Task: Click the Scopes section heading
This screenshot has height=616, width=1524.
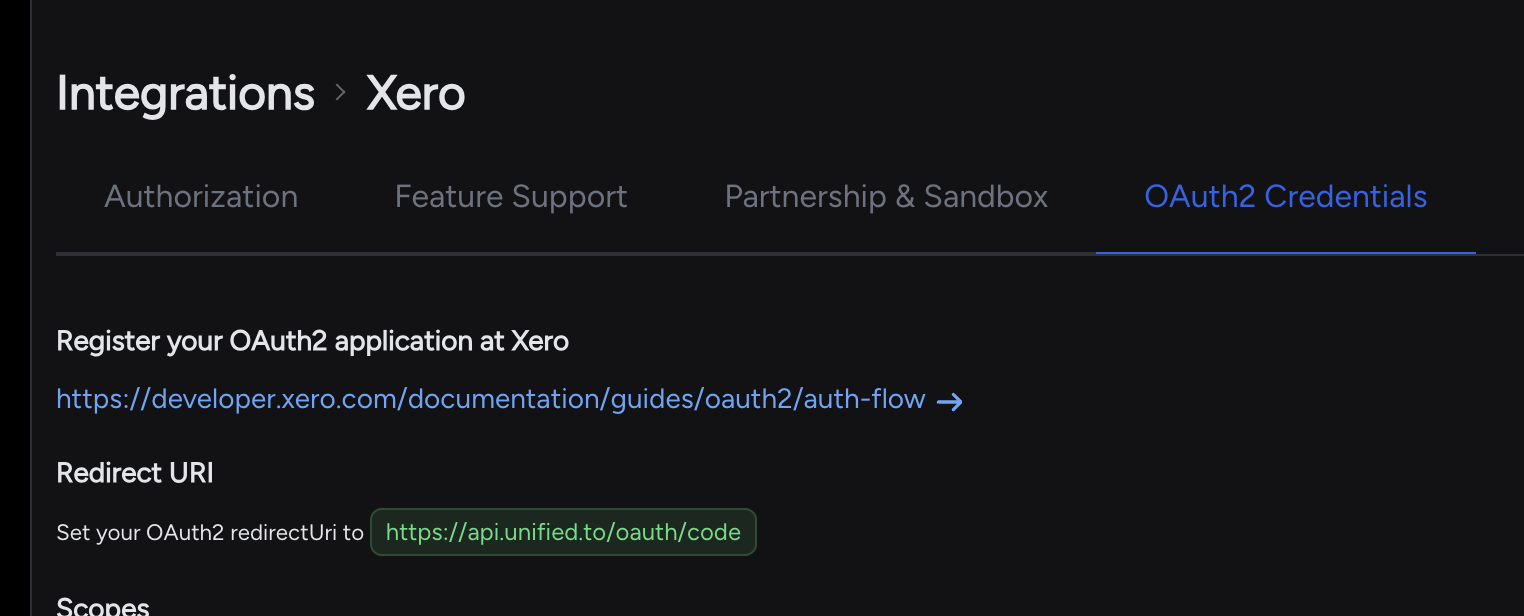Action: 103,606
